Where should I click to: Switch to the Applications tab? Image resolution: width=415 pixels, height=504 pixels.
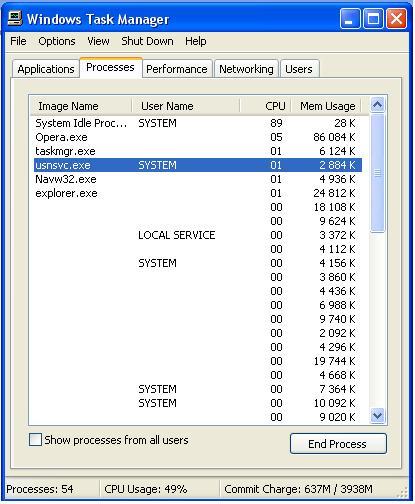(x=46, y=69)
